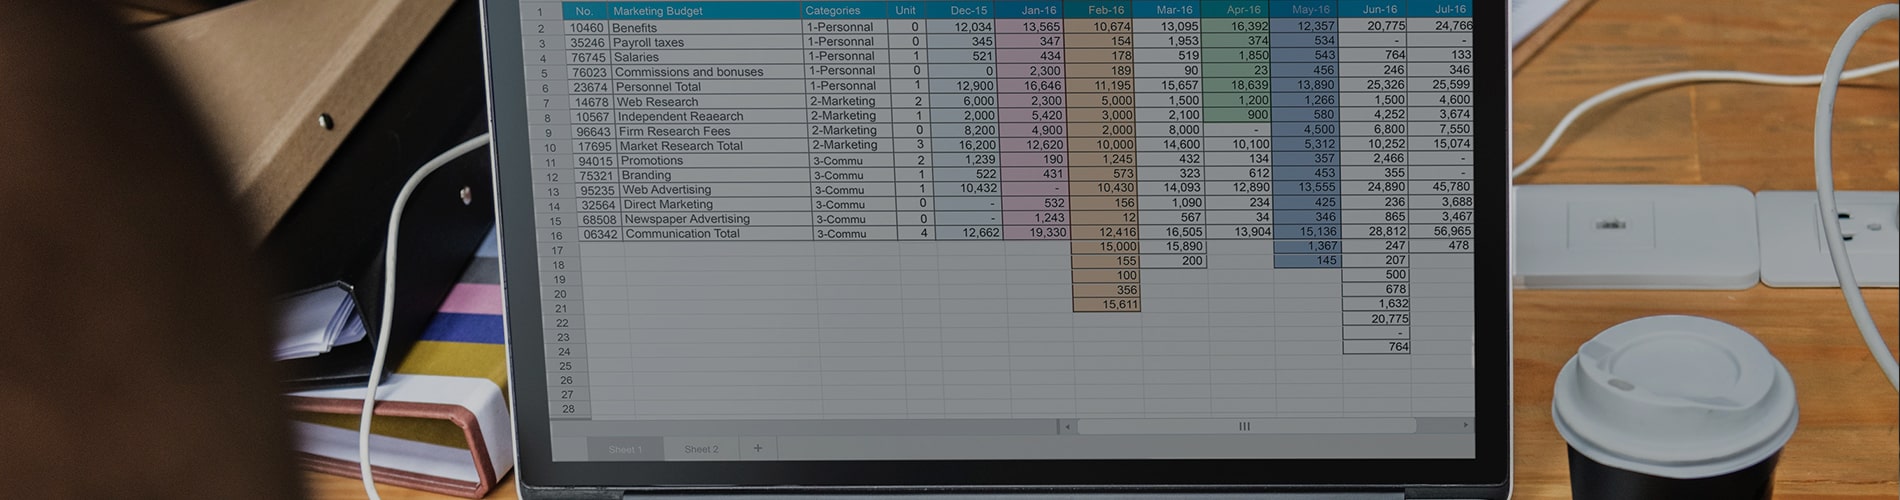The height and width of the screenshot is (500, 1900).
Task: Click the right scroll arrow of horizontal scrollbar
Action: point(1465,426)
